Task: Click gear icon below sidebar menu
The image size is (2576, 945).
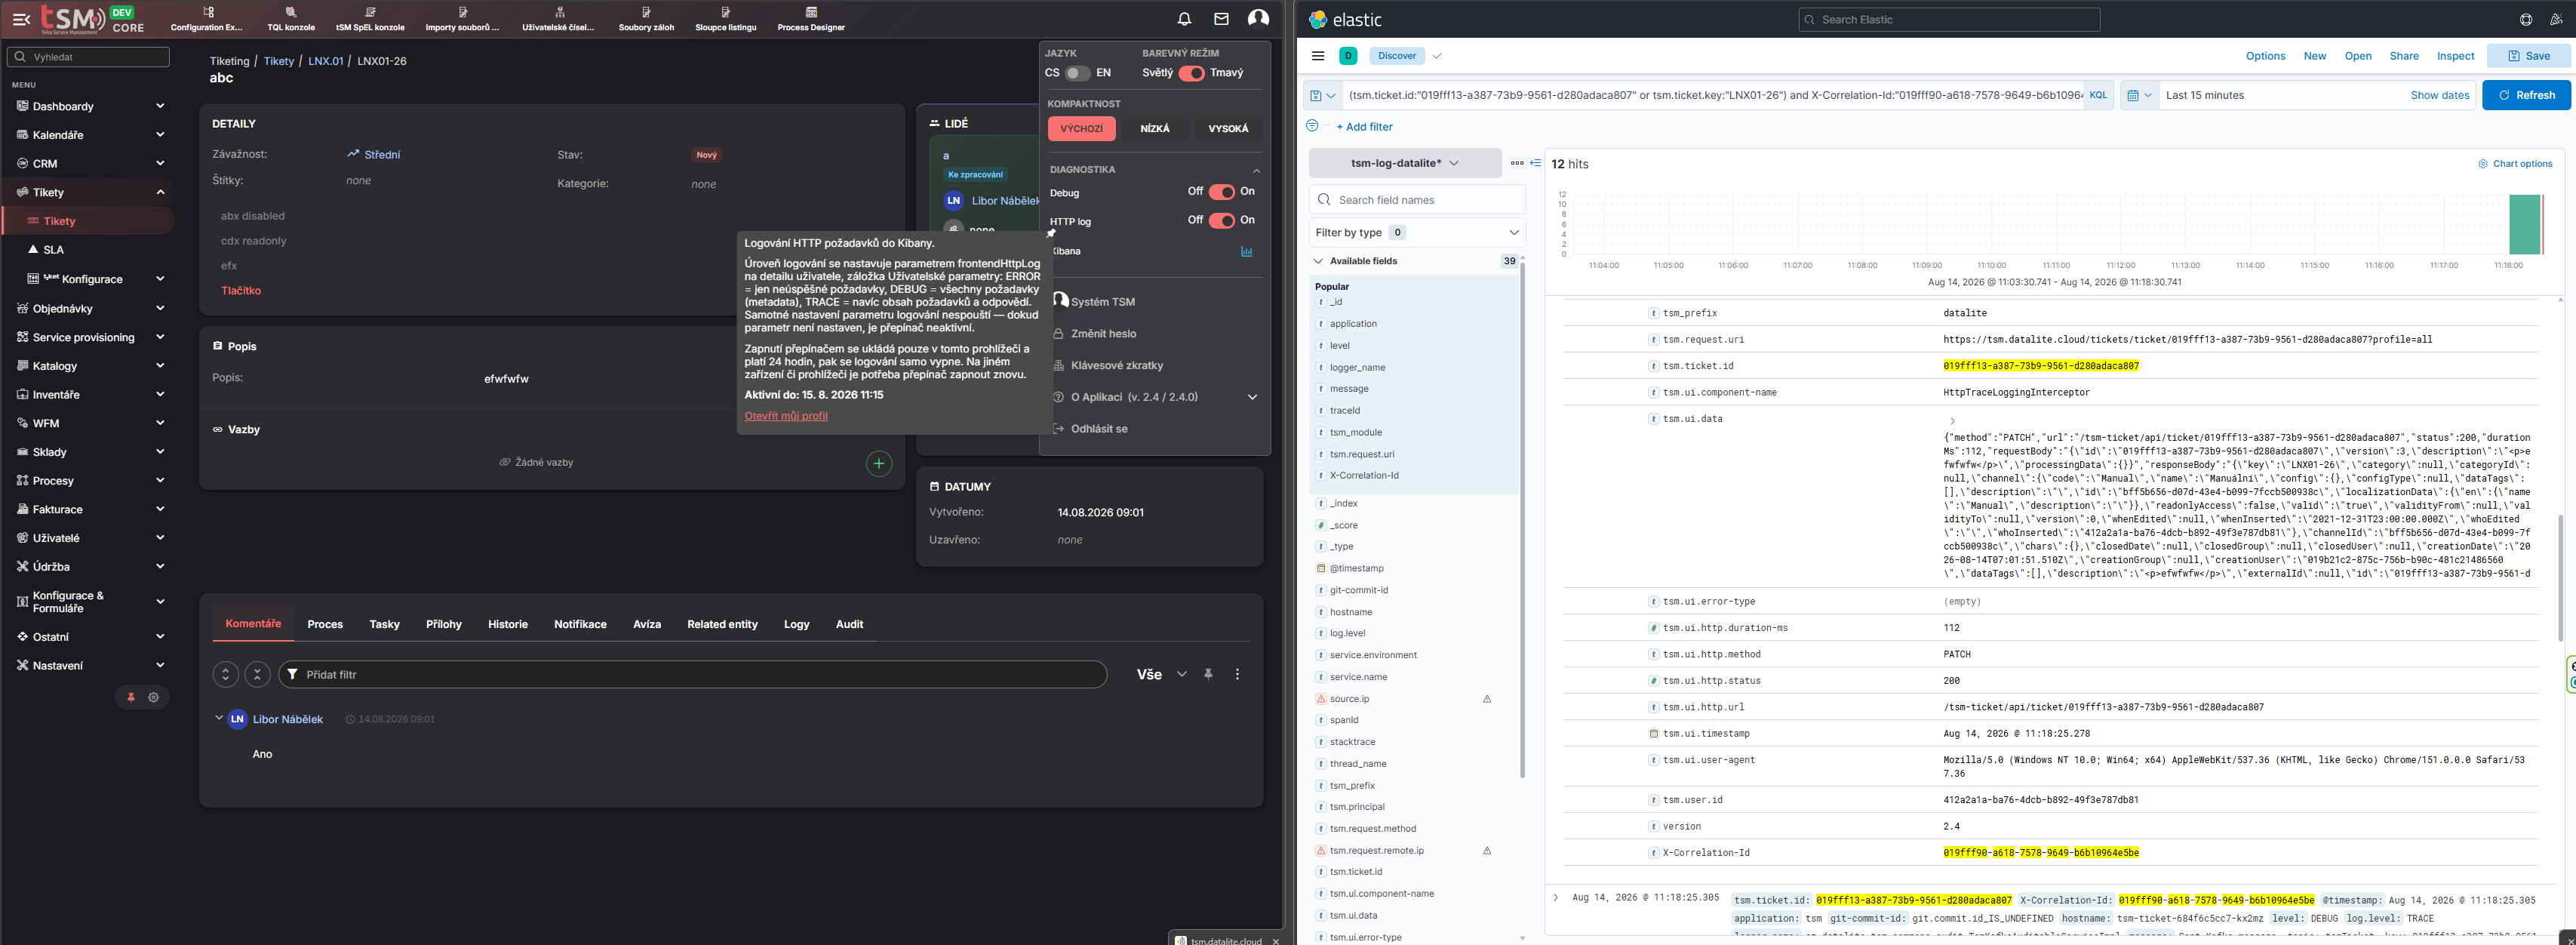Action: pos(153,697)
